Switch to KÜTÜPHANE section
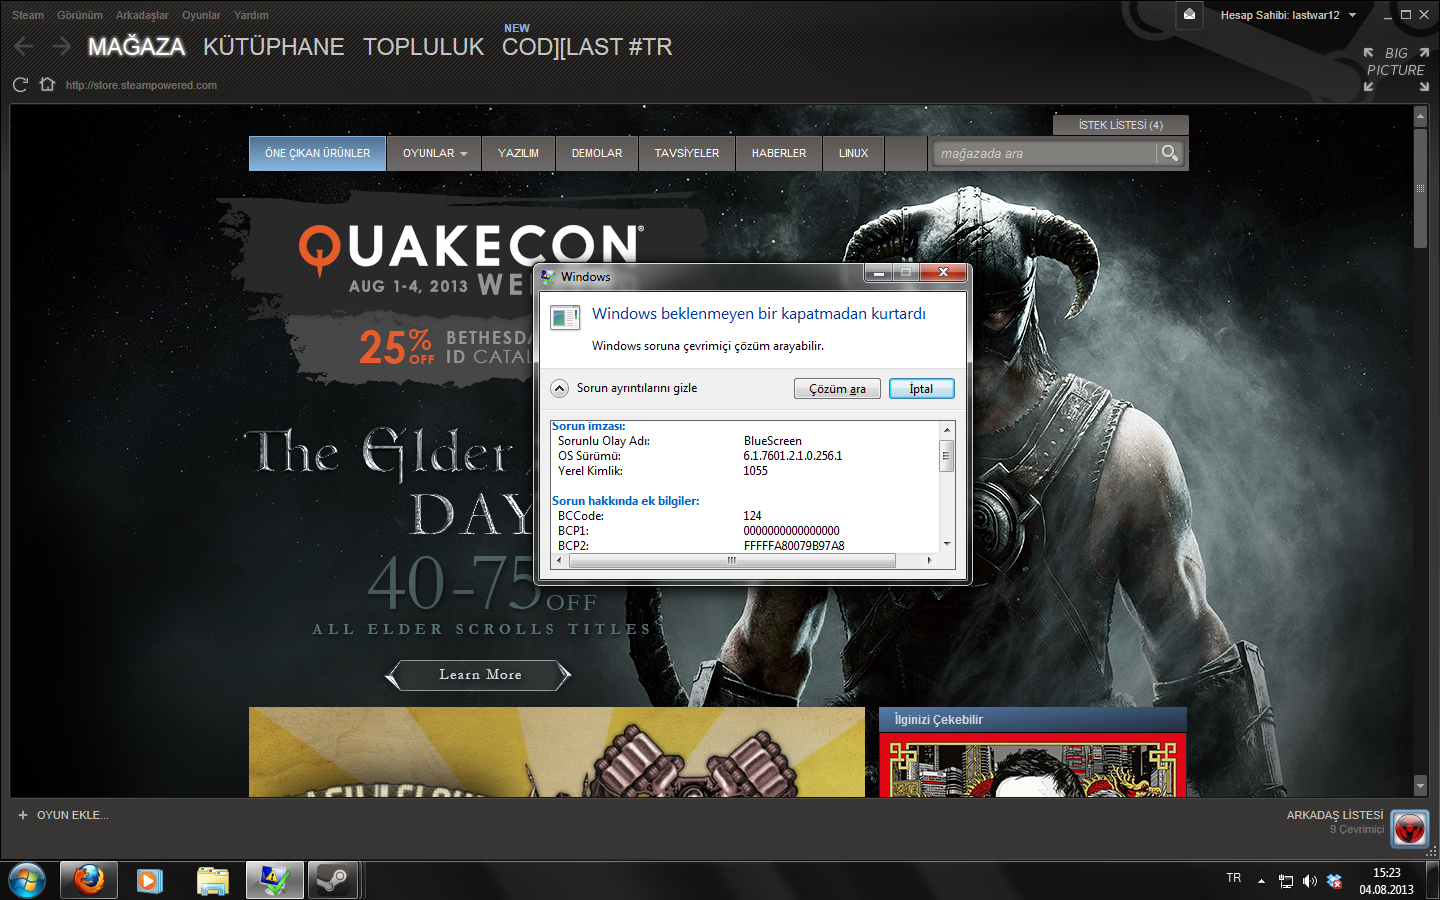1440x900 pixels. 273,47
